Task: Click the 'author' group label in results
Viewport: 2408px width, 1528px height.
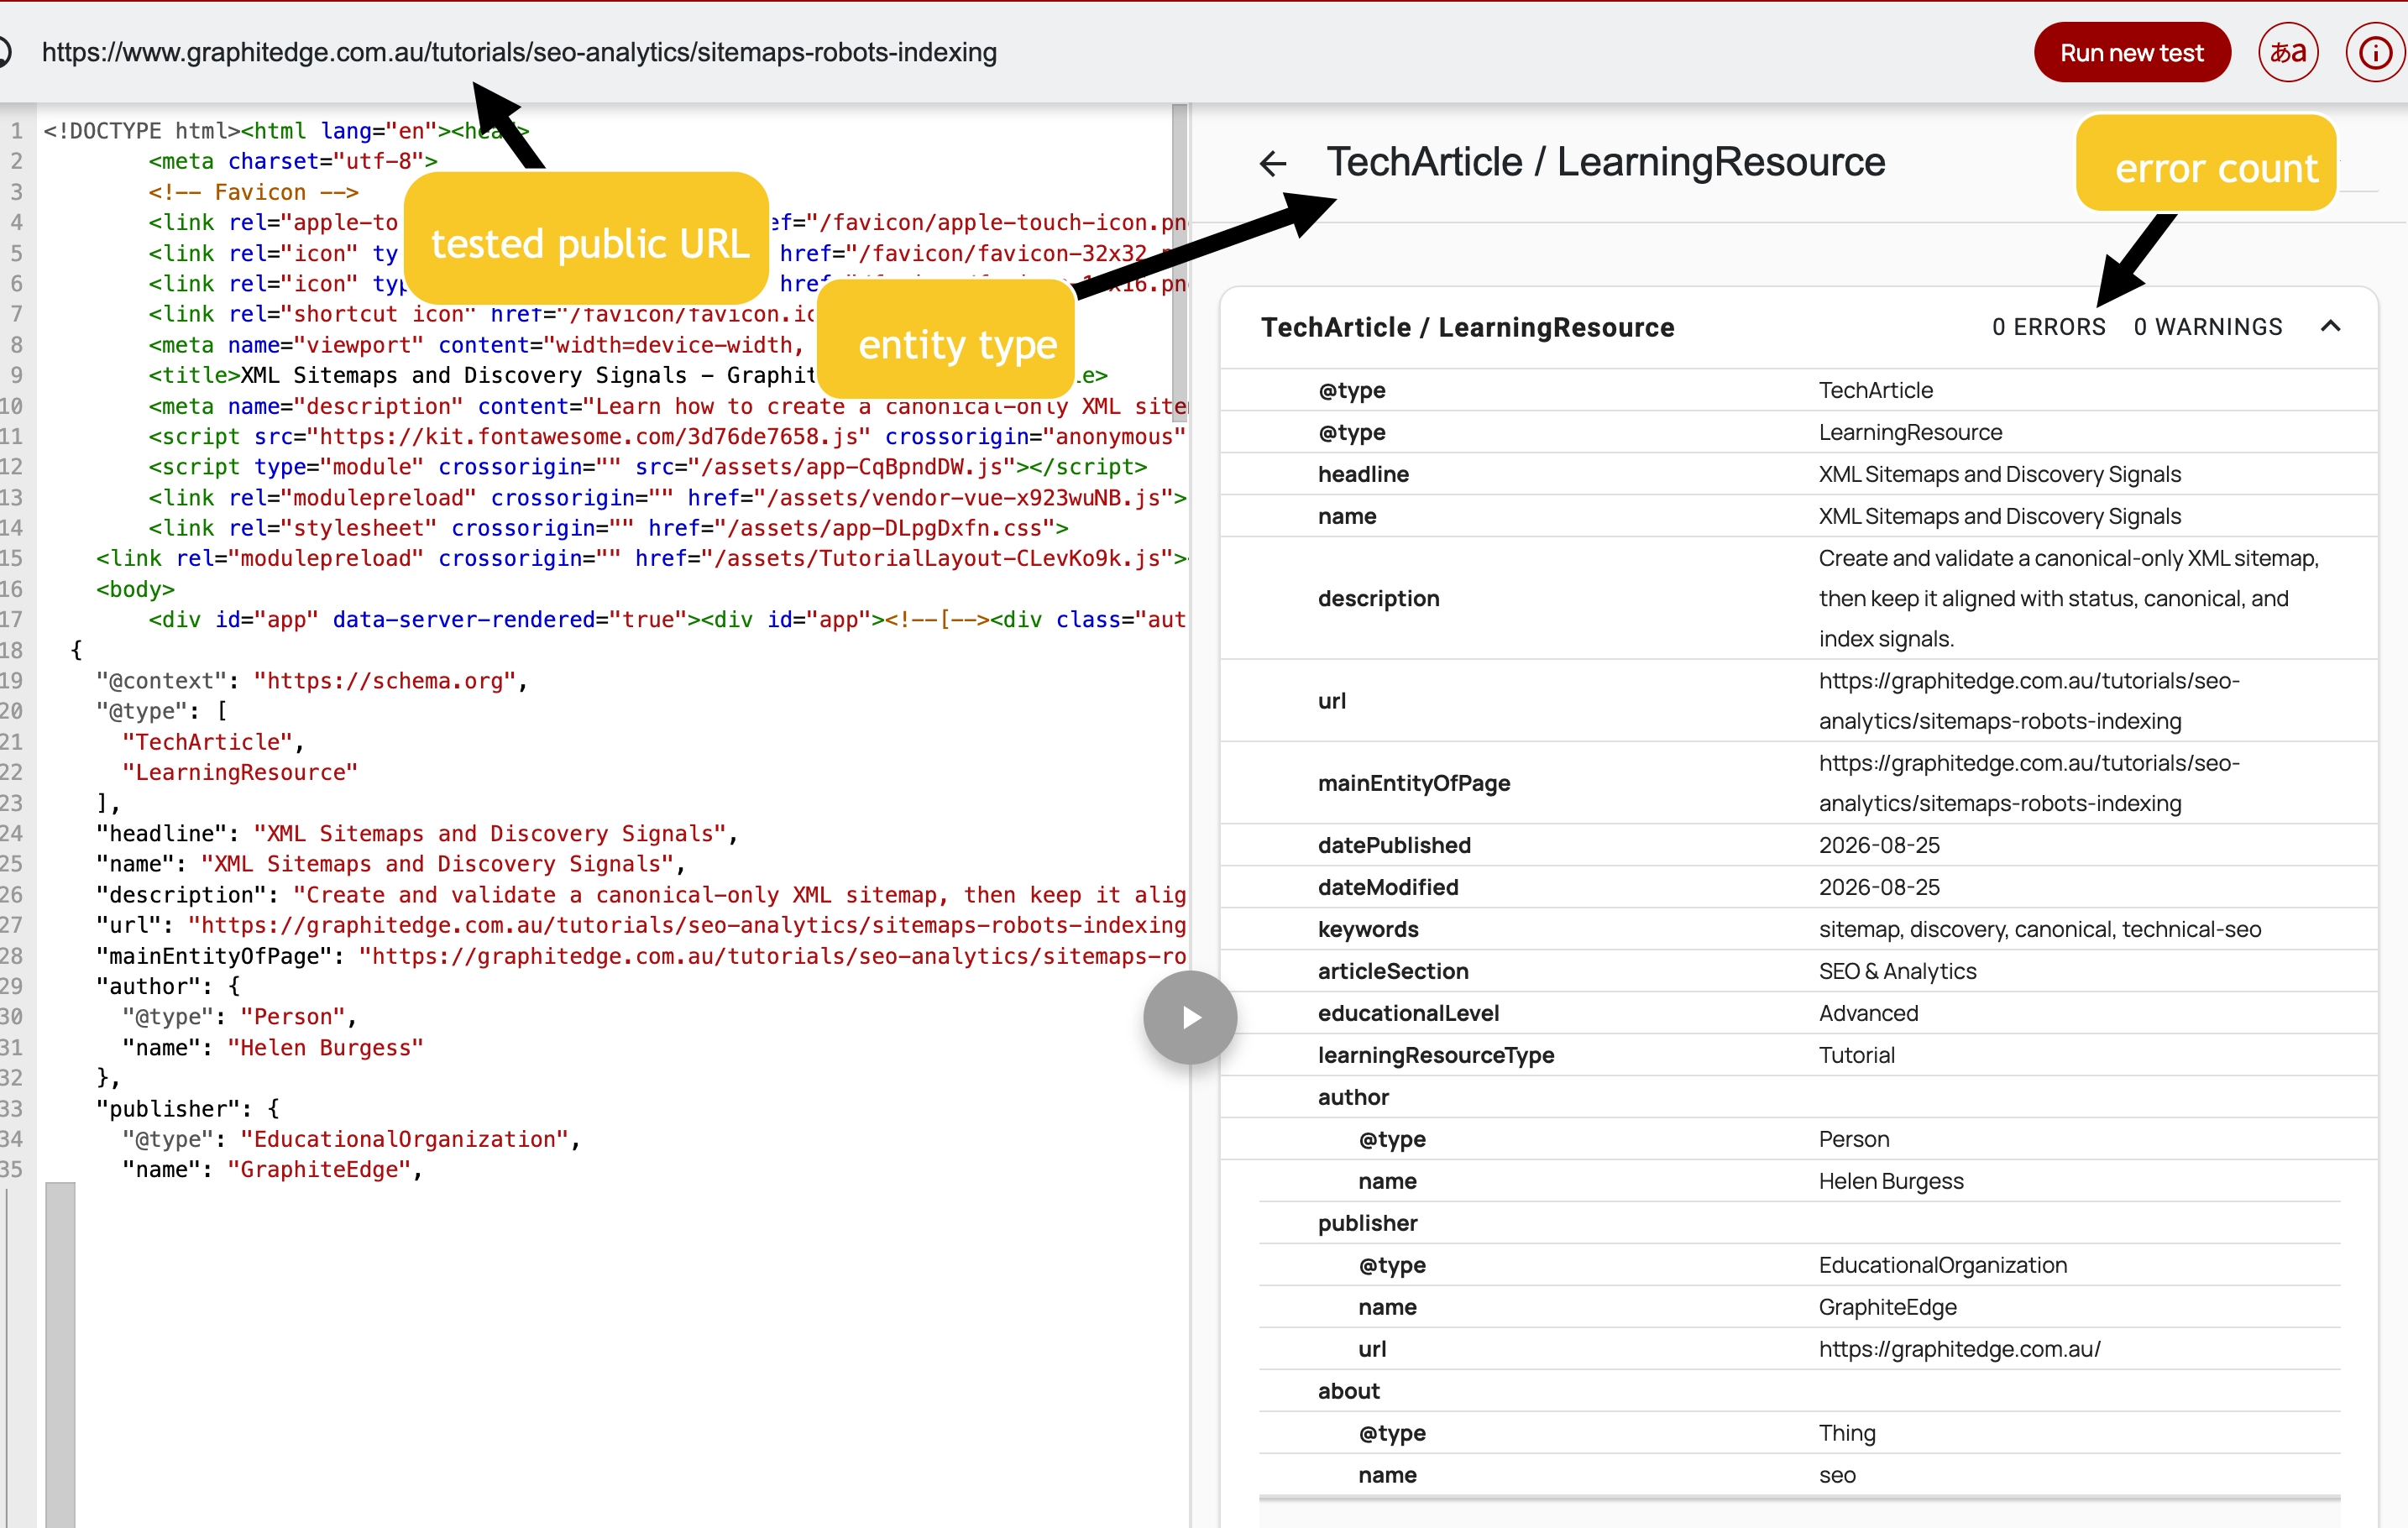Action: (1353, 1097)
